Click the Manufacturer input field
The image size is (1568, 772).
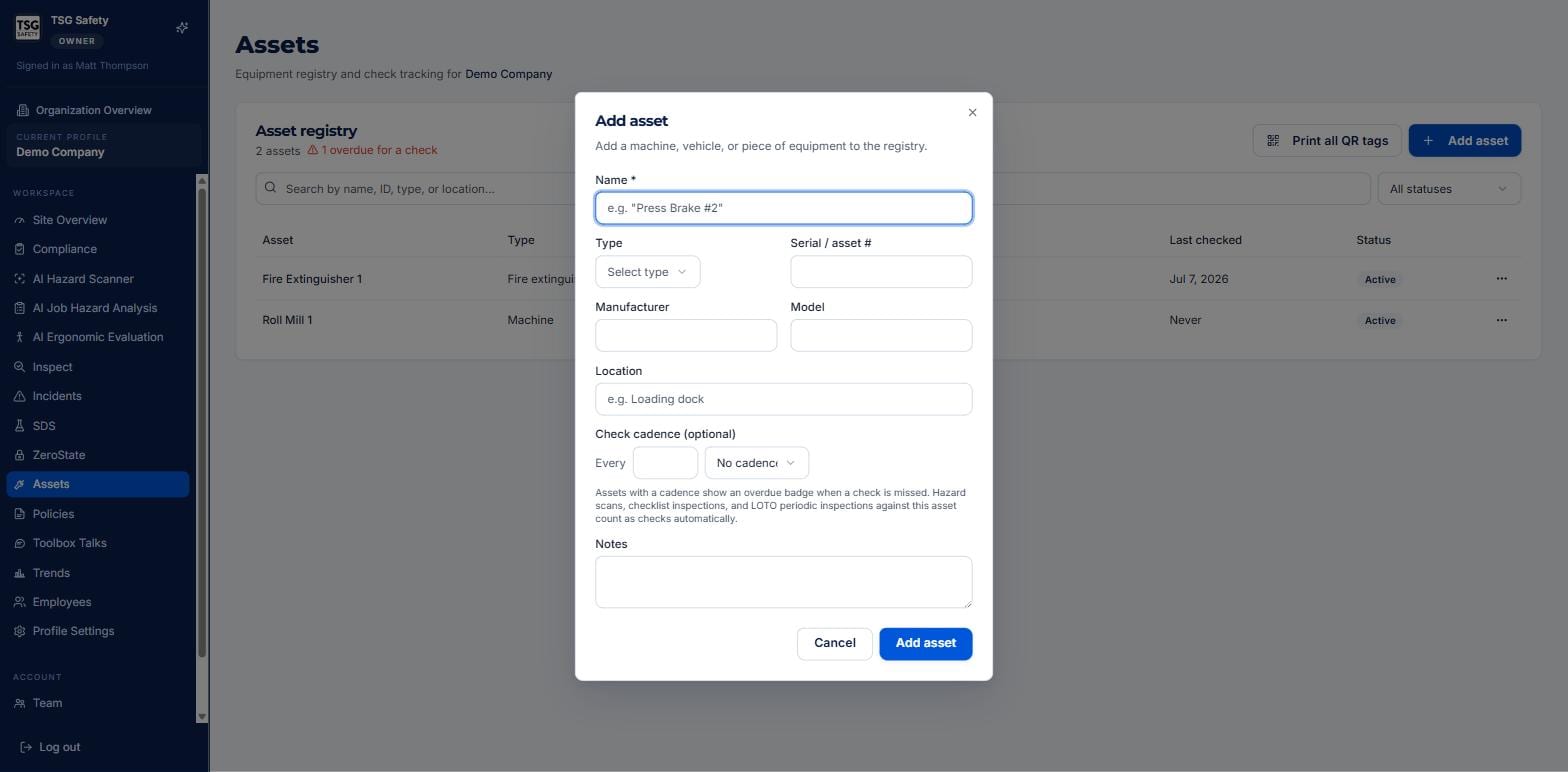click(x=686, y=336)
